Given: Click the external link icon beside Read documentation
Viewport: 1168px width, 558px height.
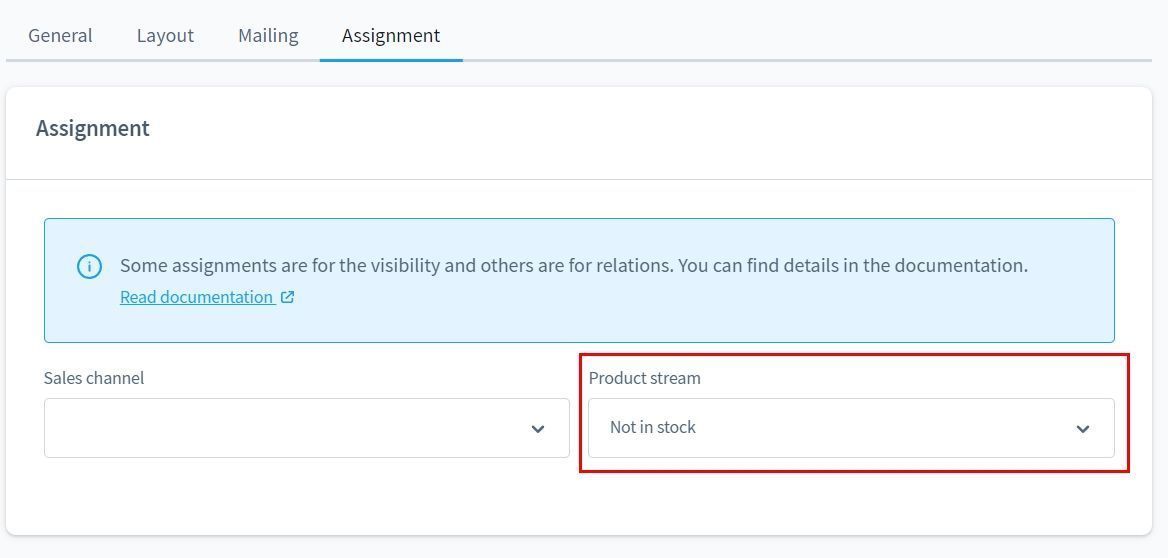Looking at the screenshot, I should [x=287, y=297].
